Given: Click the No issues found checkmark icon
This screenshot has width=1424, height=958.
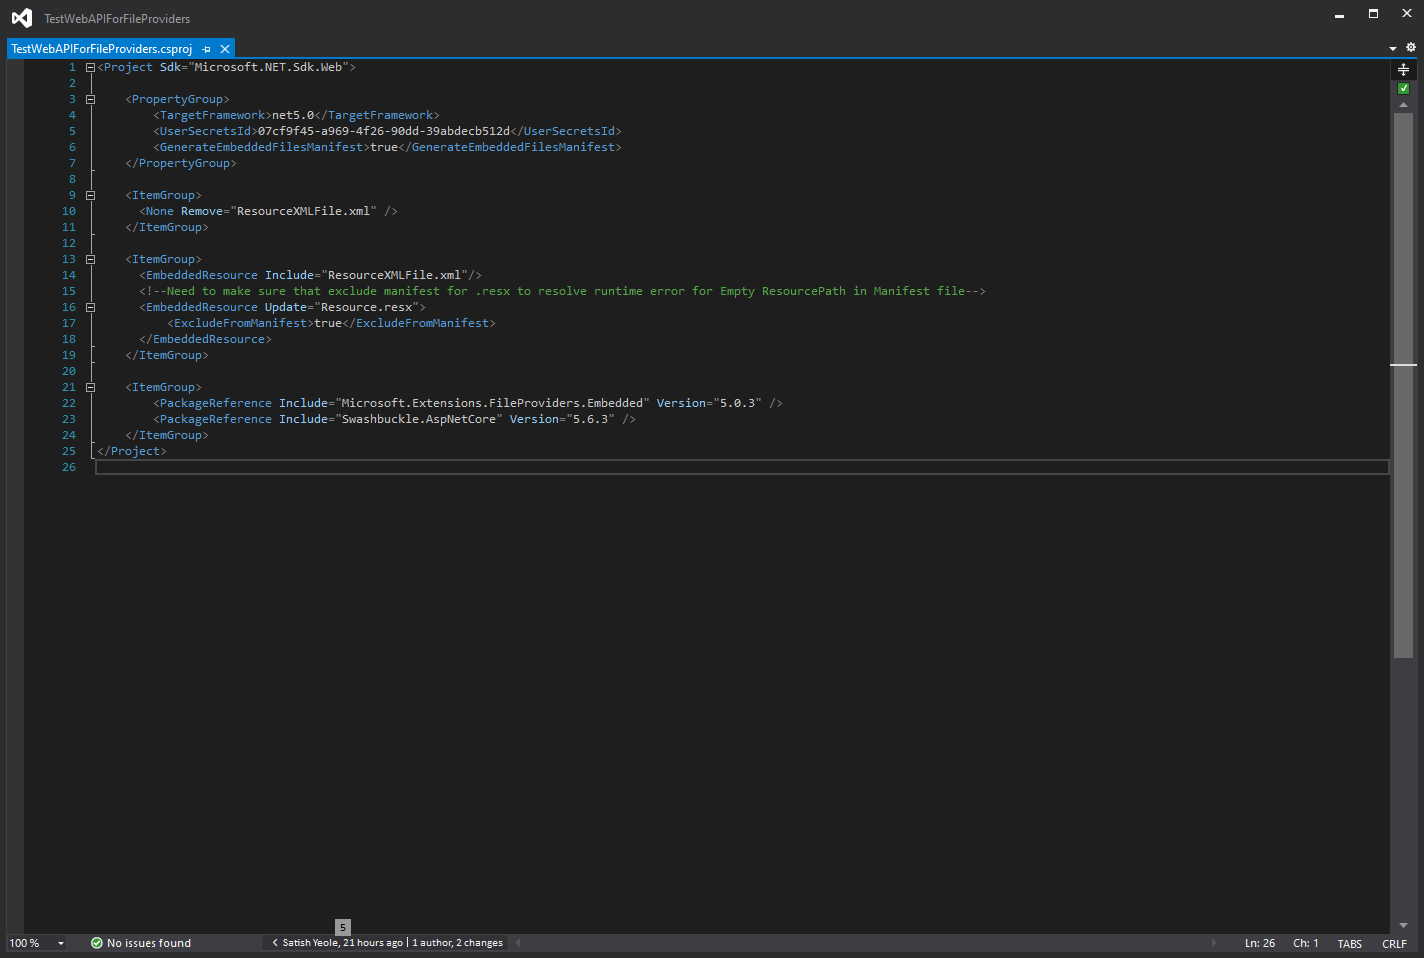Looking at the screenshot, I should click(x=97, y=942).
